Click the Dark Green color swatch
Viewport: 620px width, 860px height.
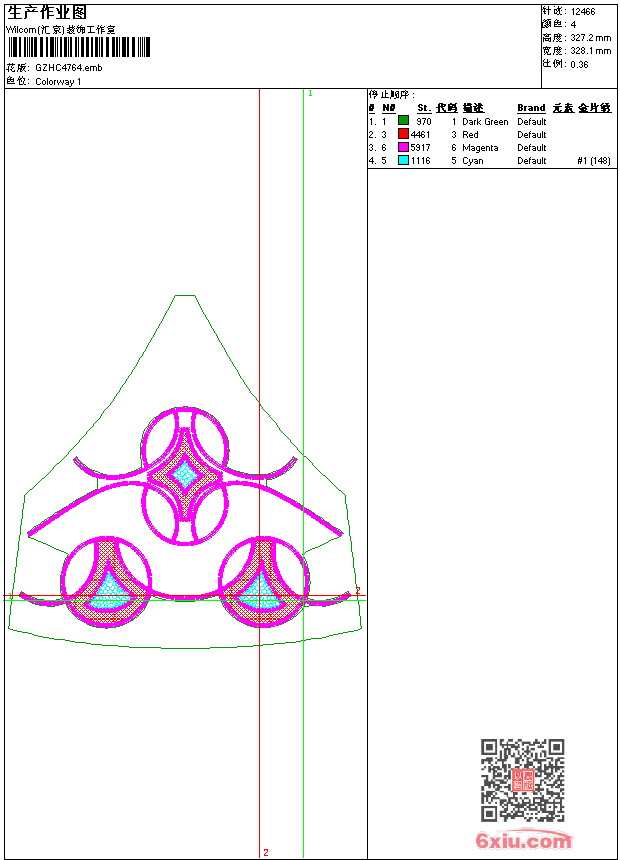[403, 120]
